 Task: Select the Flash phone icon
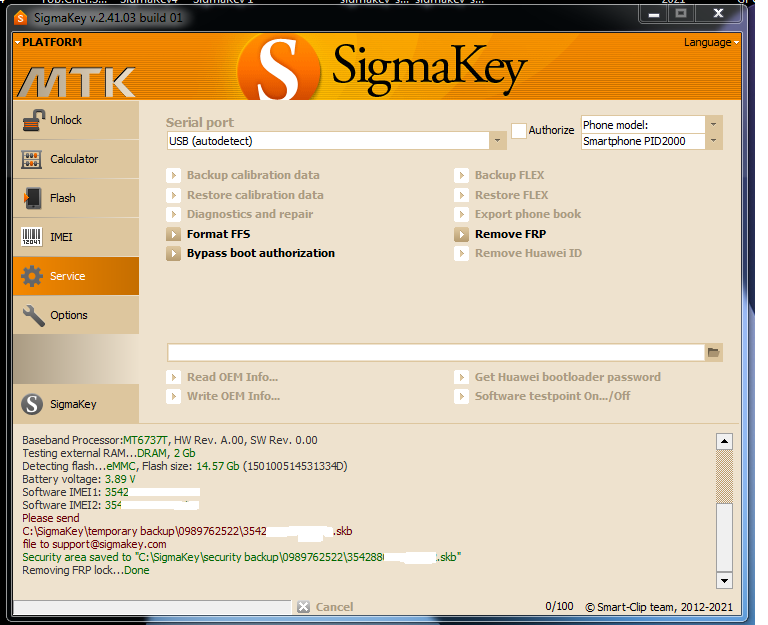pyautogui.click(x=33, y=198)
